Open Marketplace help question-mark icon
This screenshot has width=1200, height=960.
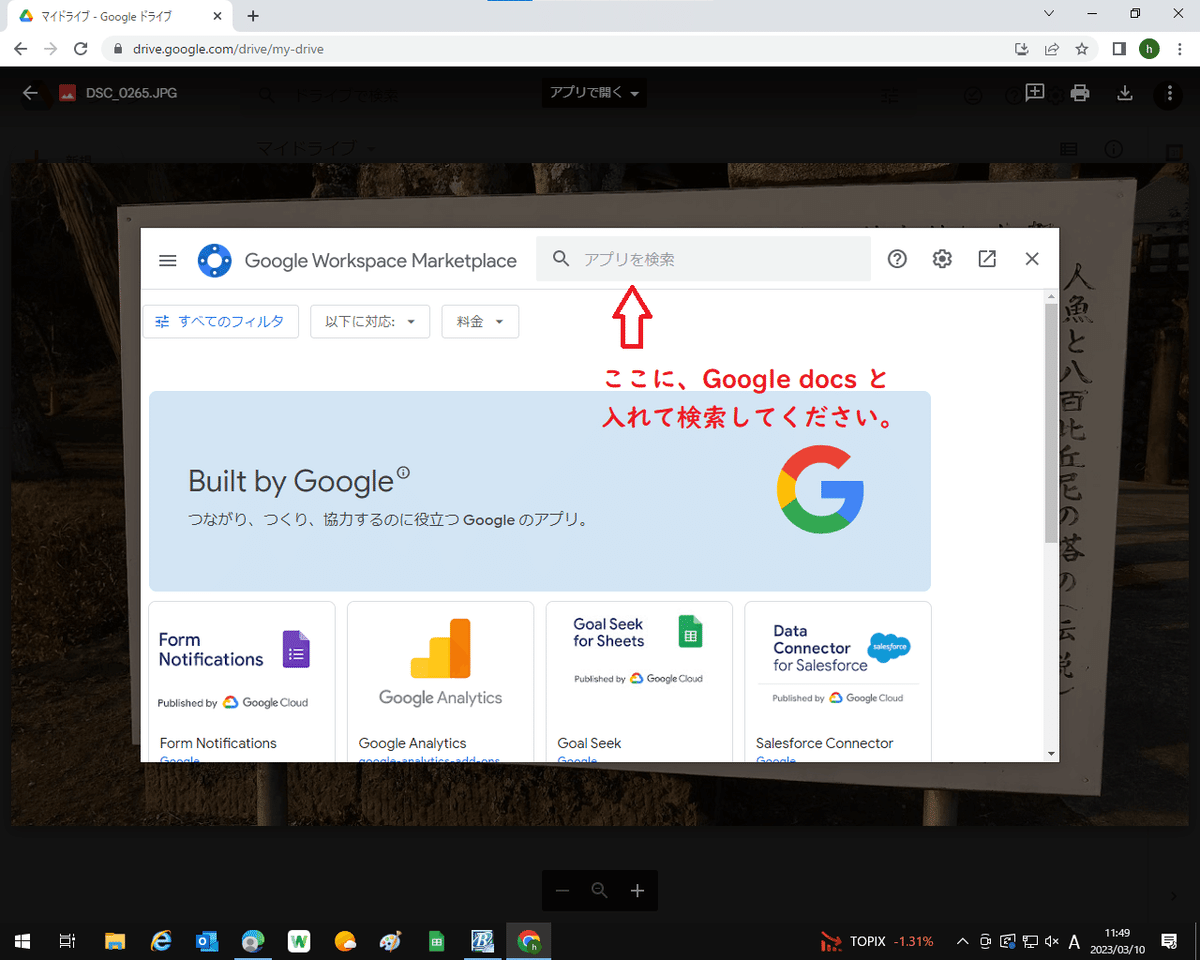point(897,259)
